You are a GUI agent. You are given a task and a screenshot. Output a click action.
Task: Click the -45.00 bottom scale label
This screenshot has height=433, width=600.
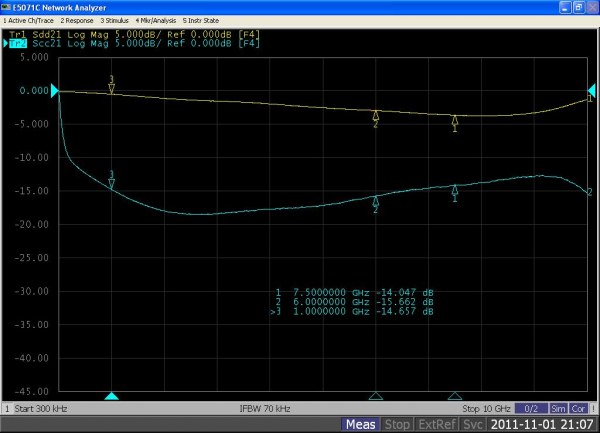[x=32, y=391]
